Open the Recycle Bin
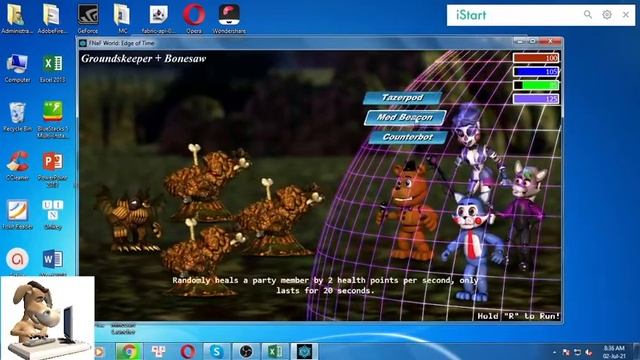This screenshot has height=360, width=640. 17,117
